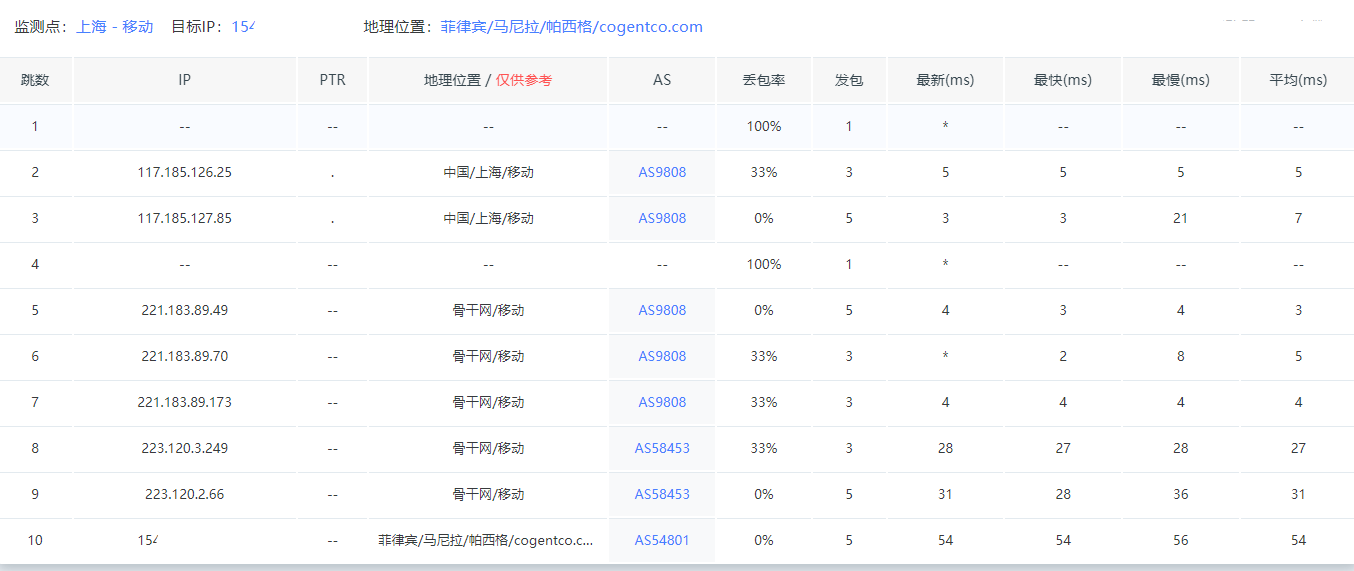Screen dimensions: 1354x571
Task: Open the 菲律宾/马尼拉/帕西格/cogentco.com location link at top
Action: 571,27
